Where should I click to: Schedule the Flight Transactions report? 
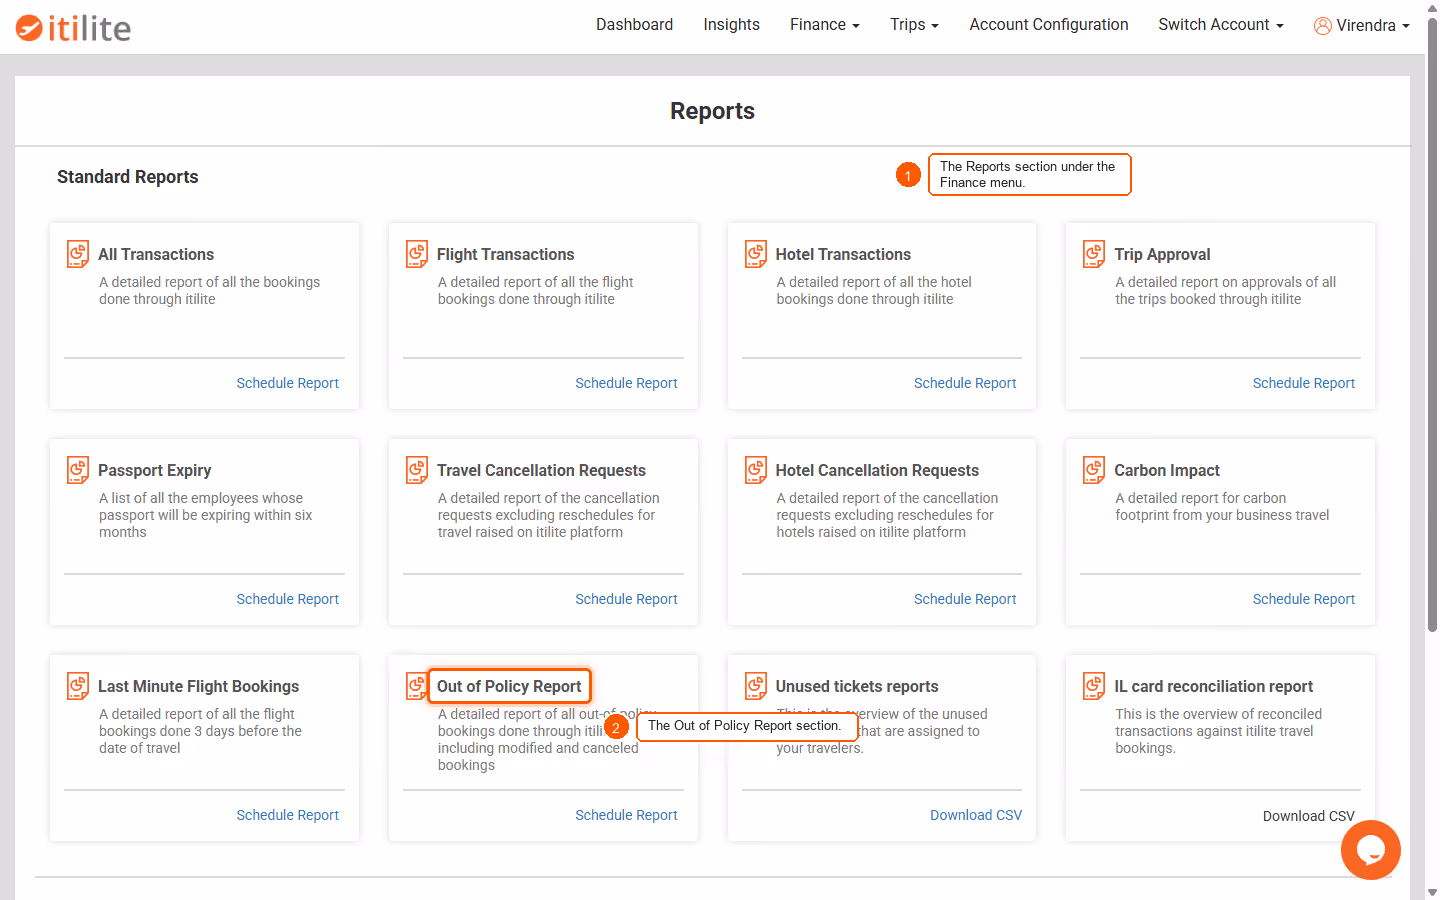point(626,383)
